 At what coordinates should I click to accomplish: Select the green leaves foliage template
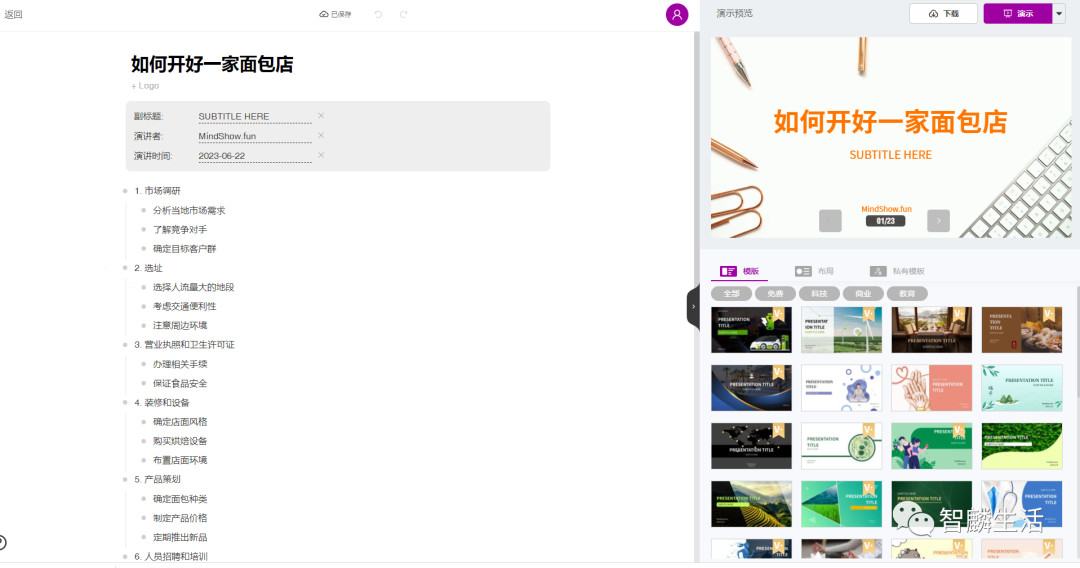click(1021, 446)
